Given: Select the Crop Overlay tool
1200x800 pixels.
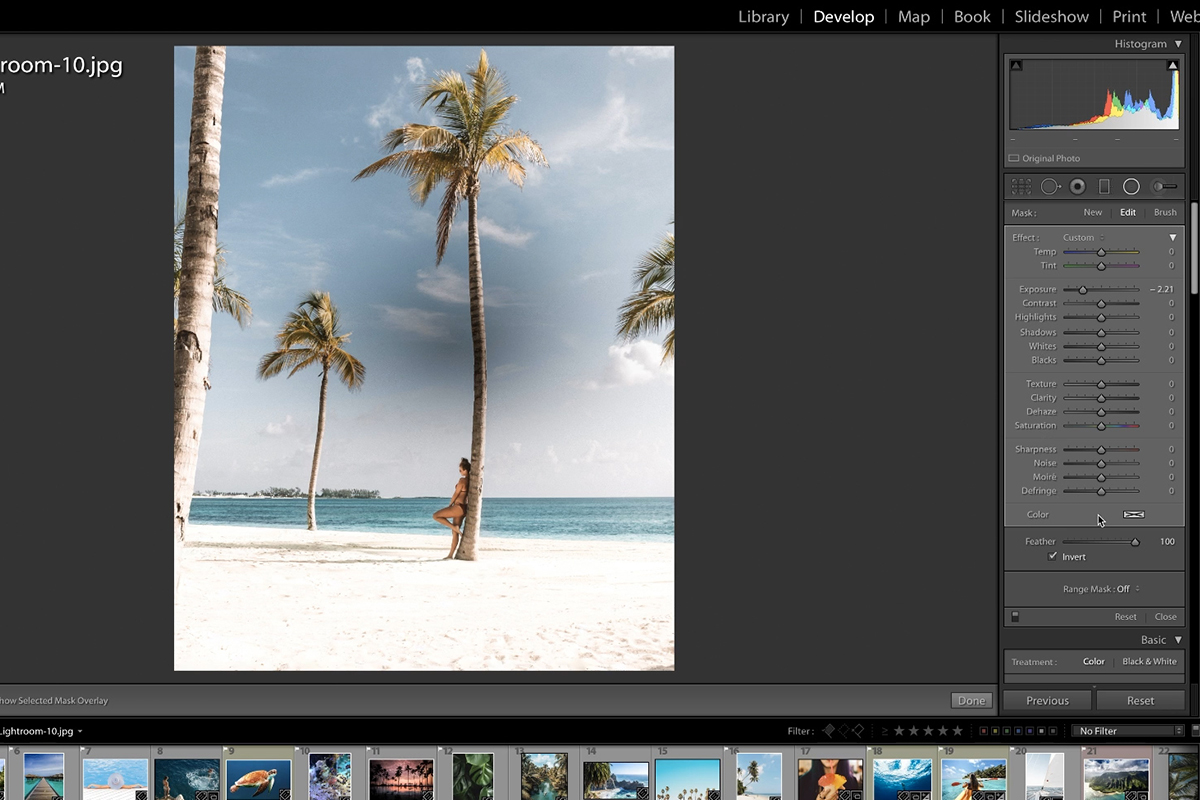Looking at the screenshot, I should 1021,187.
